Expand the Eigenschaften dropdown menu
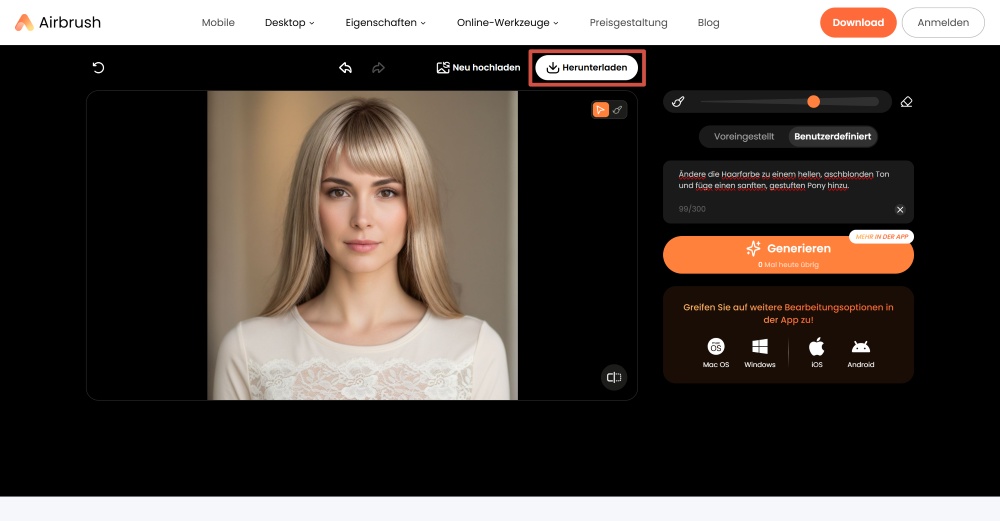 (385, 22)
